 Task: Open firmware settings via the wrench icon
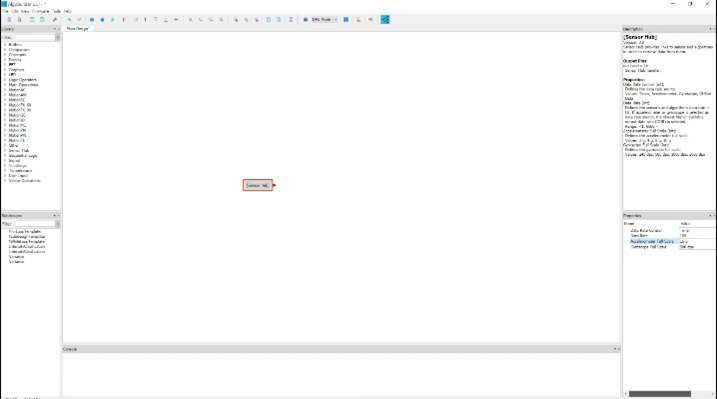pyautogui.click(x=55, y=20)
